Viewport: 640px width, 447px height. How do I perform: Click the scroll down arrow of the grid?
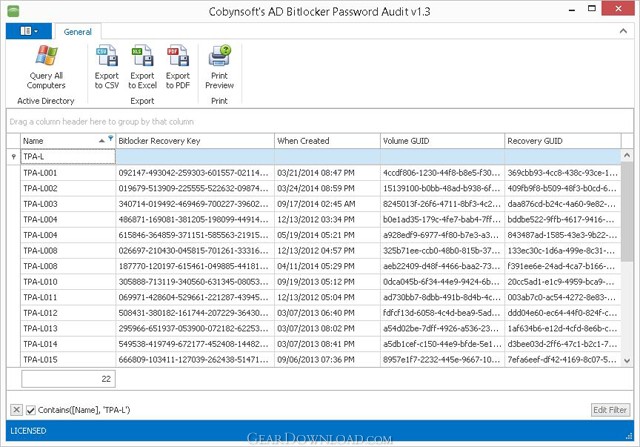[627, 360]
